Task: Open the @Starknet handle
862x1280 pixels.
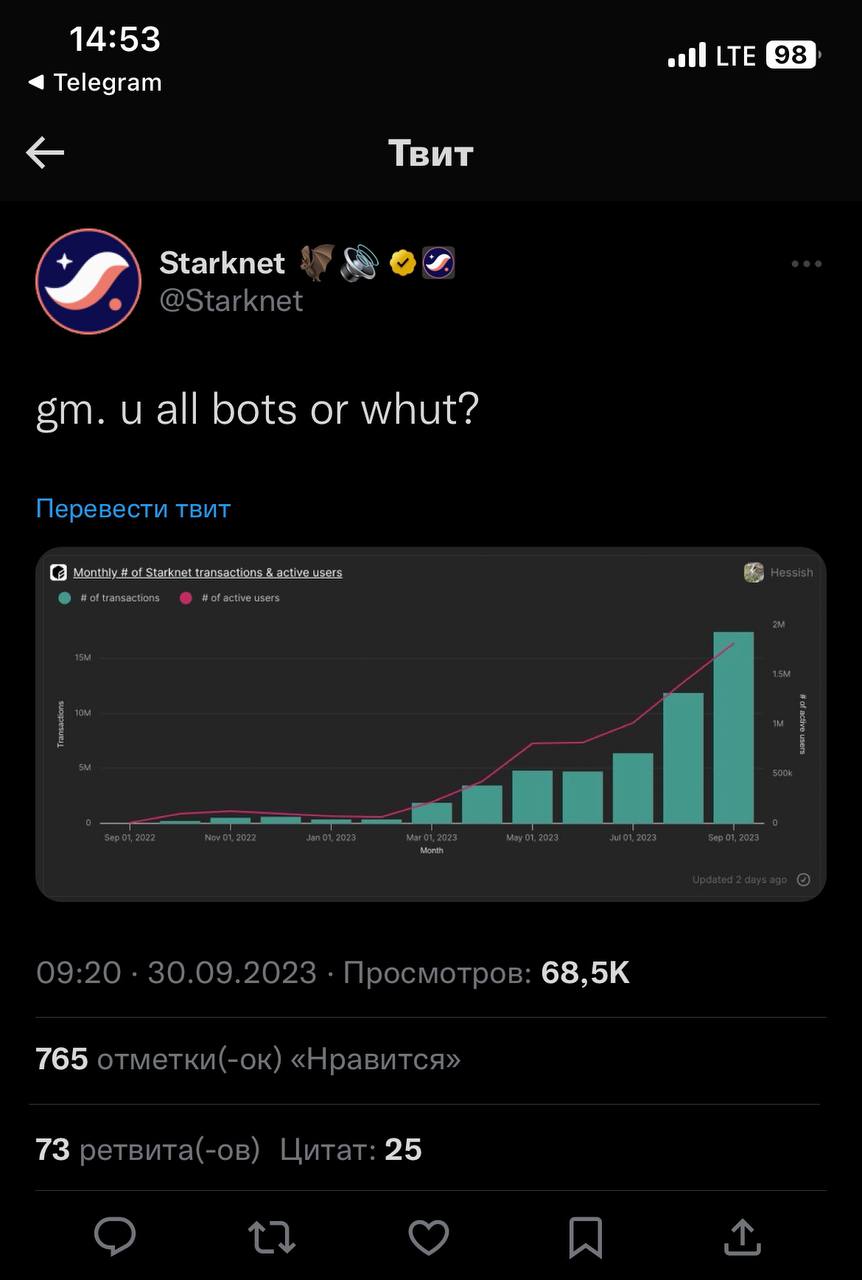Action: (231, 300)
